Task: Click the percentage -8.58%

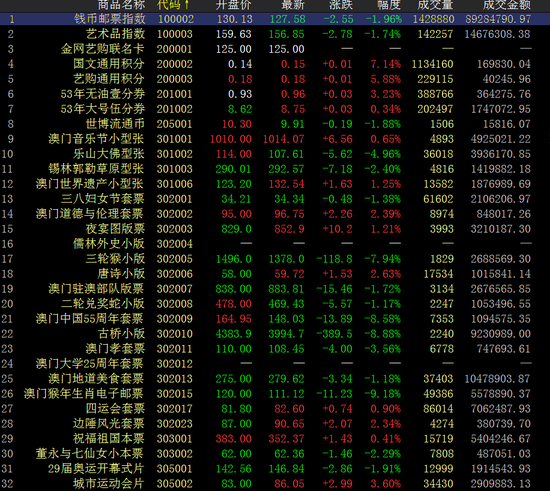Action: [382, 319]
